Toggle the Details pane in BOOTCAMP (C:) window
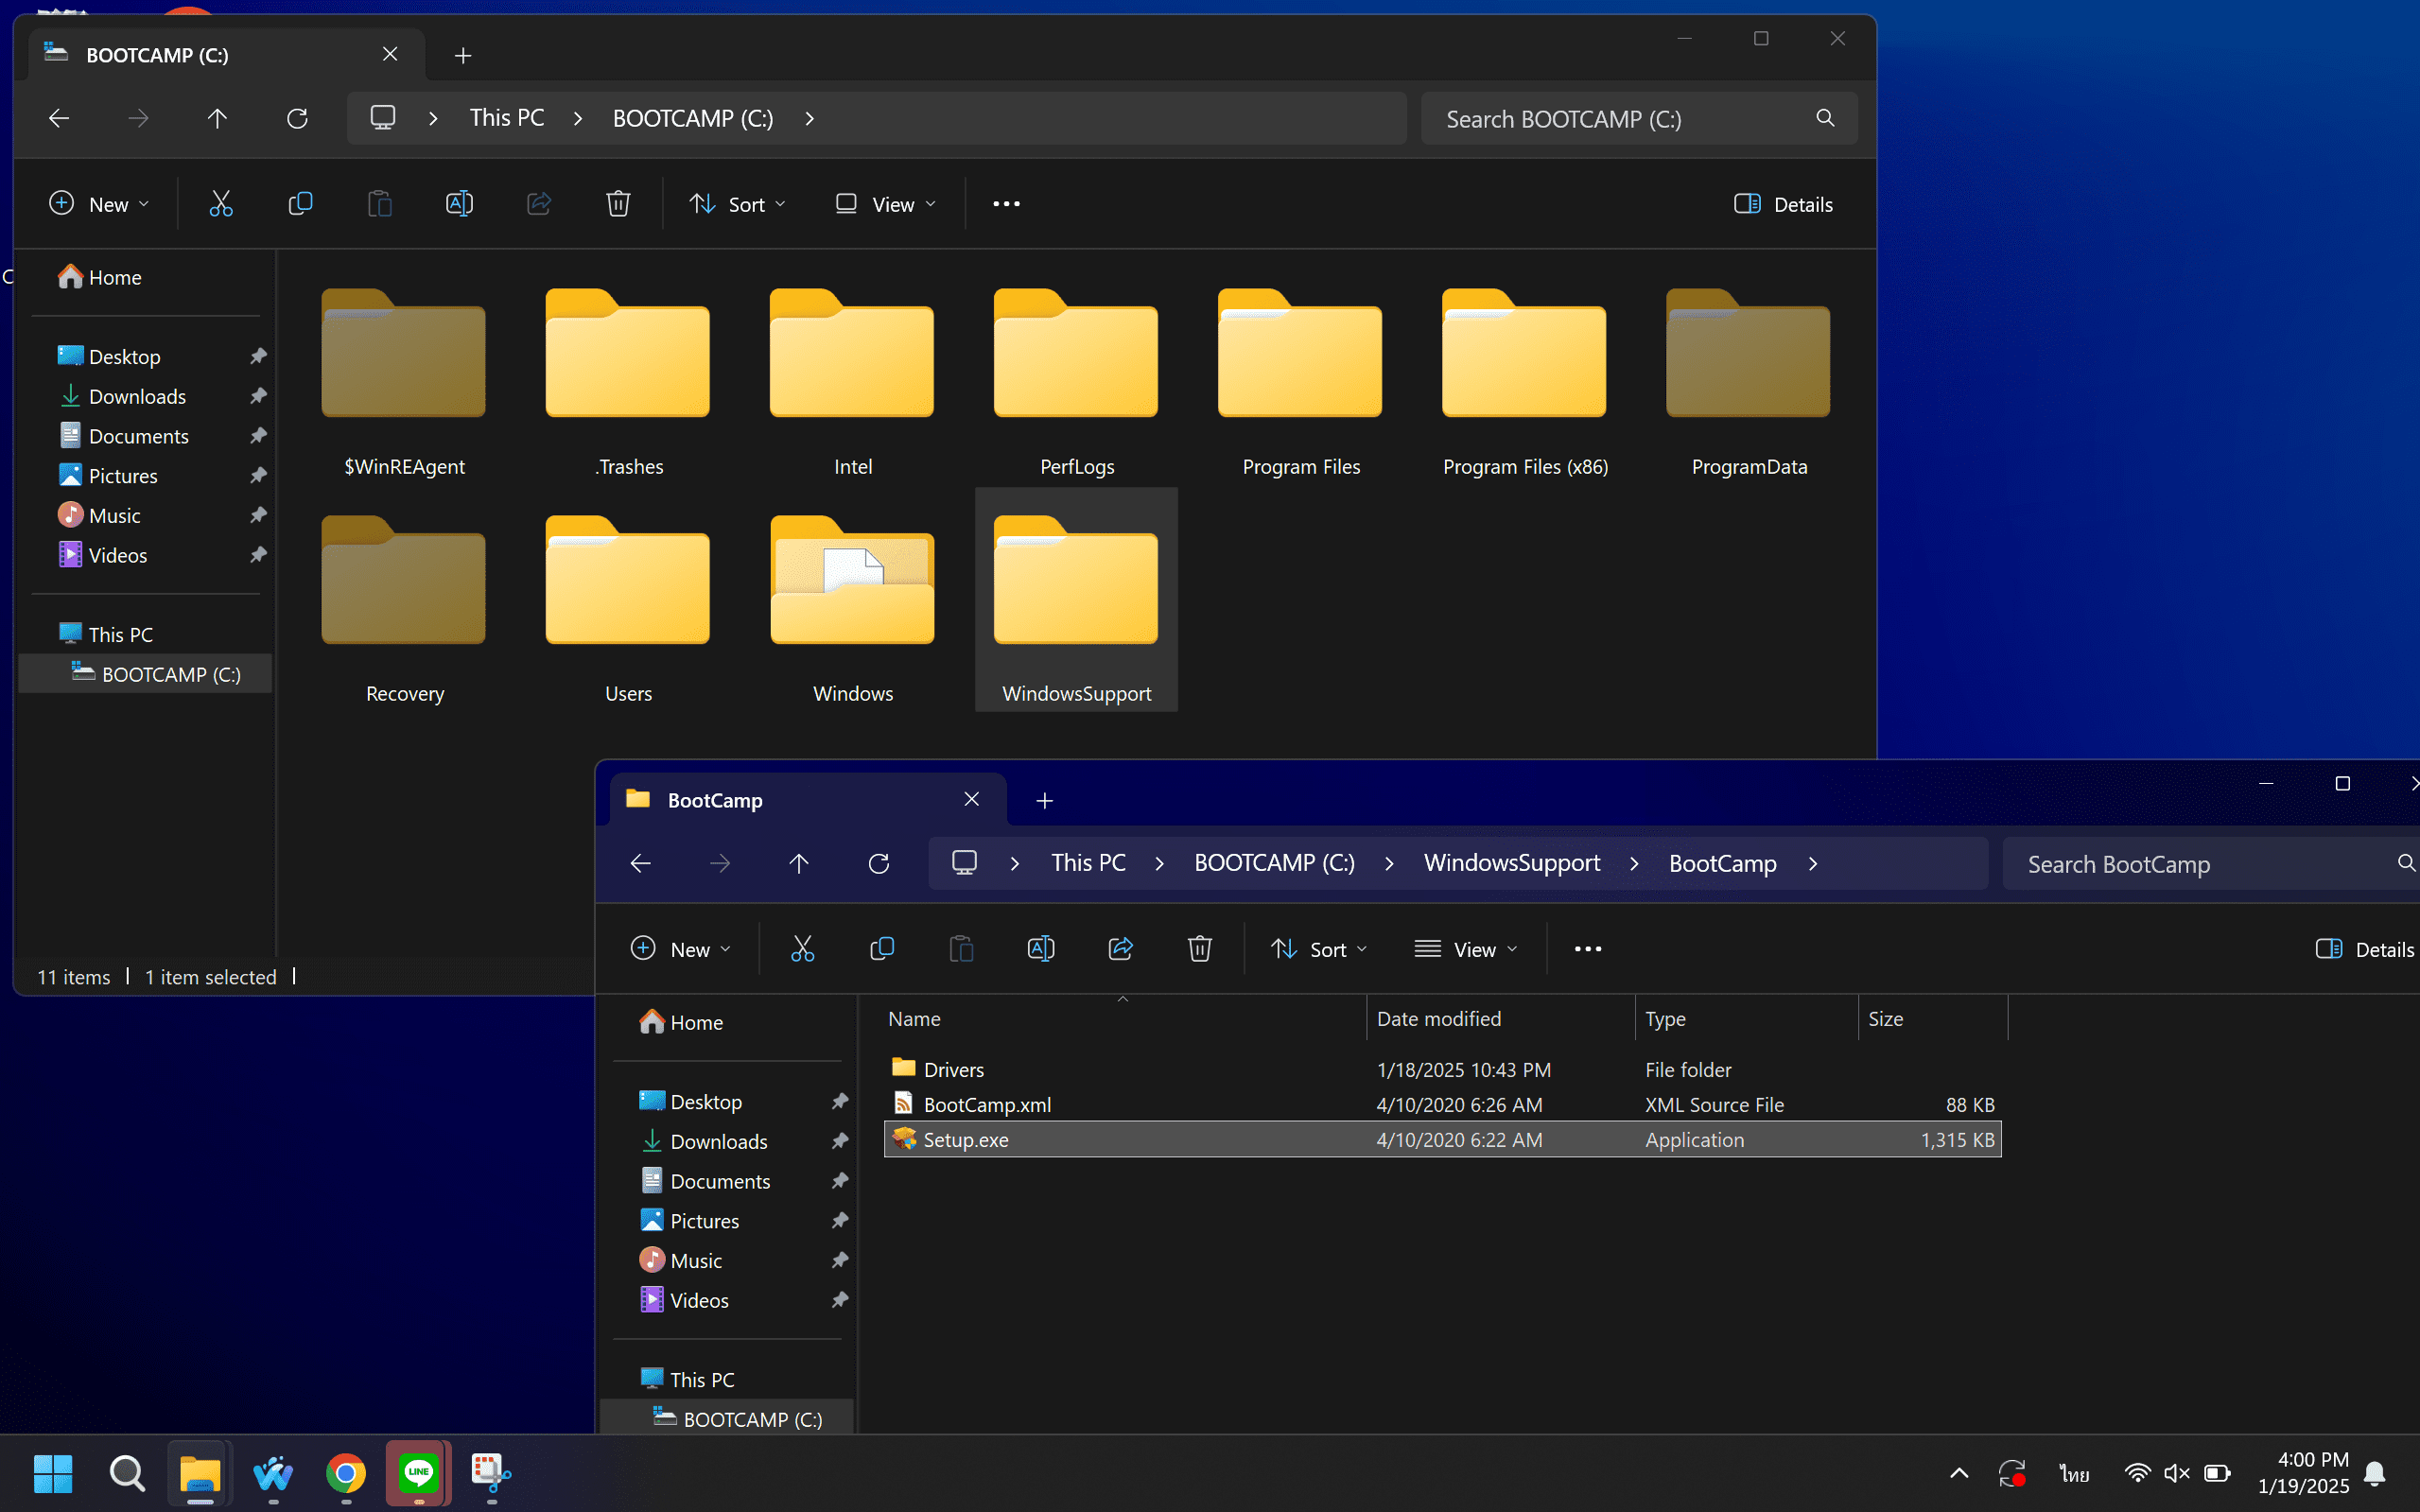Viewport: 2420px width, 1512px height. [x=1783, y=204]
